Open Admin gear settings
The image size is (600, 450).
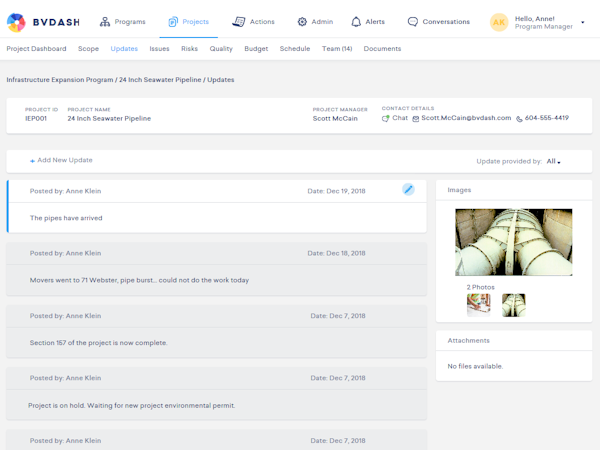point(302,22)
